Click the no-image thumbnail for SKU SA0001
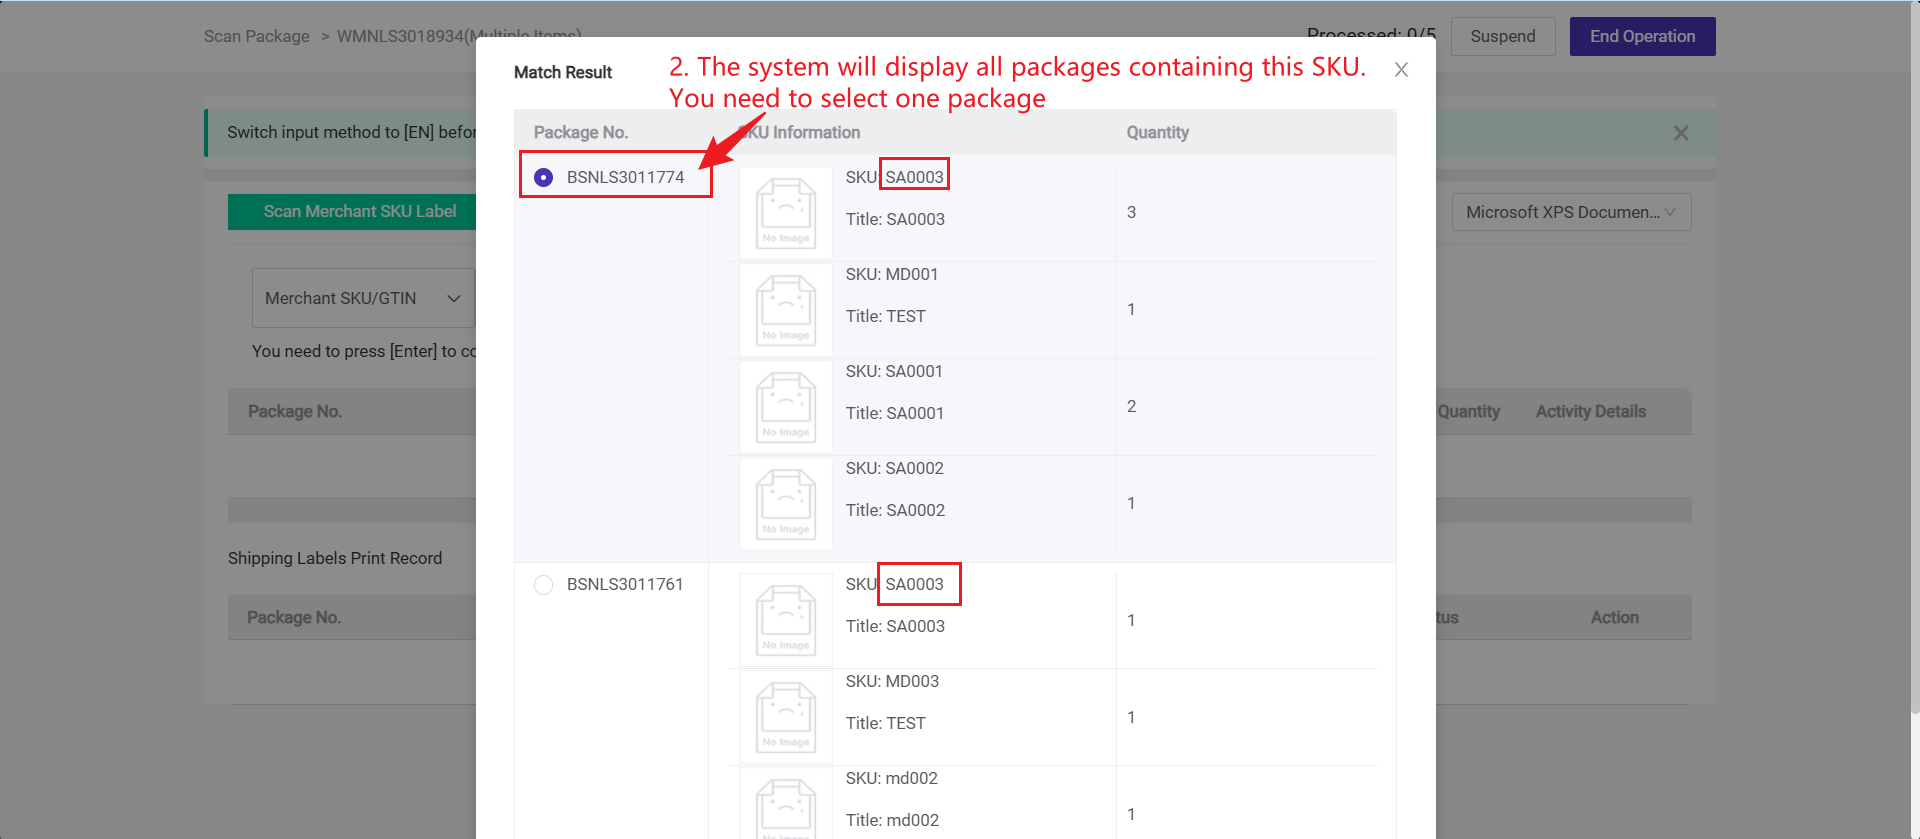This screenshot has height=839, width=1920. (x=786, y=407)
